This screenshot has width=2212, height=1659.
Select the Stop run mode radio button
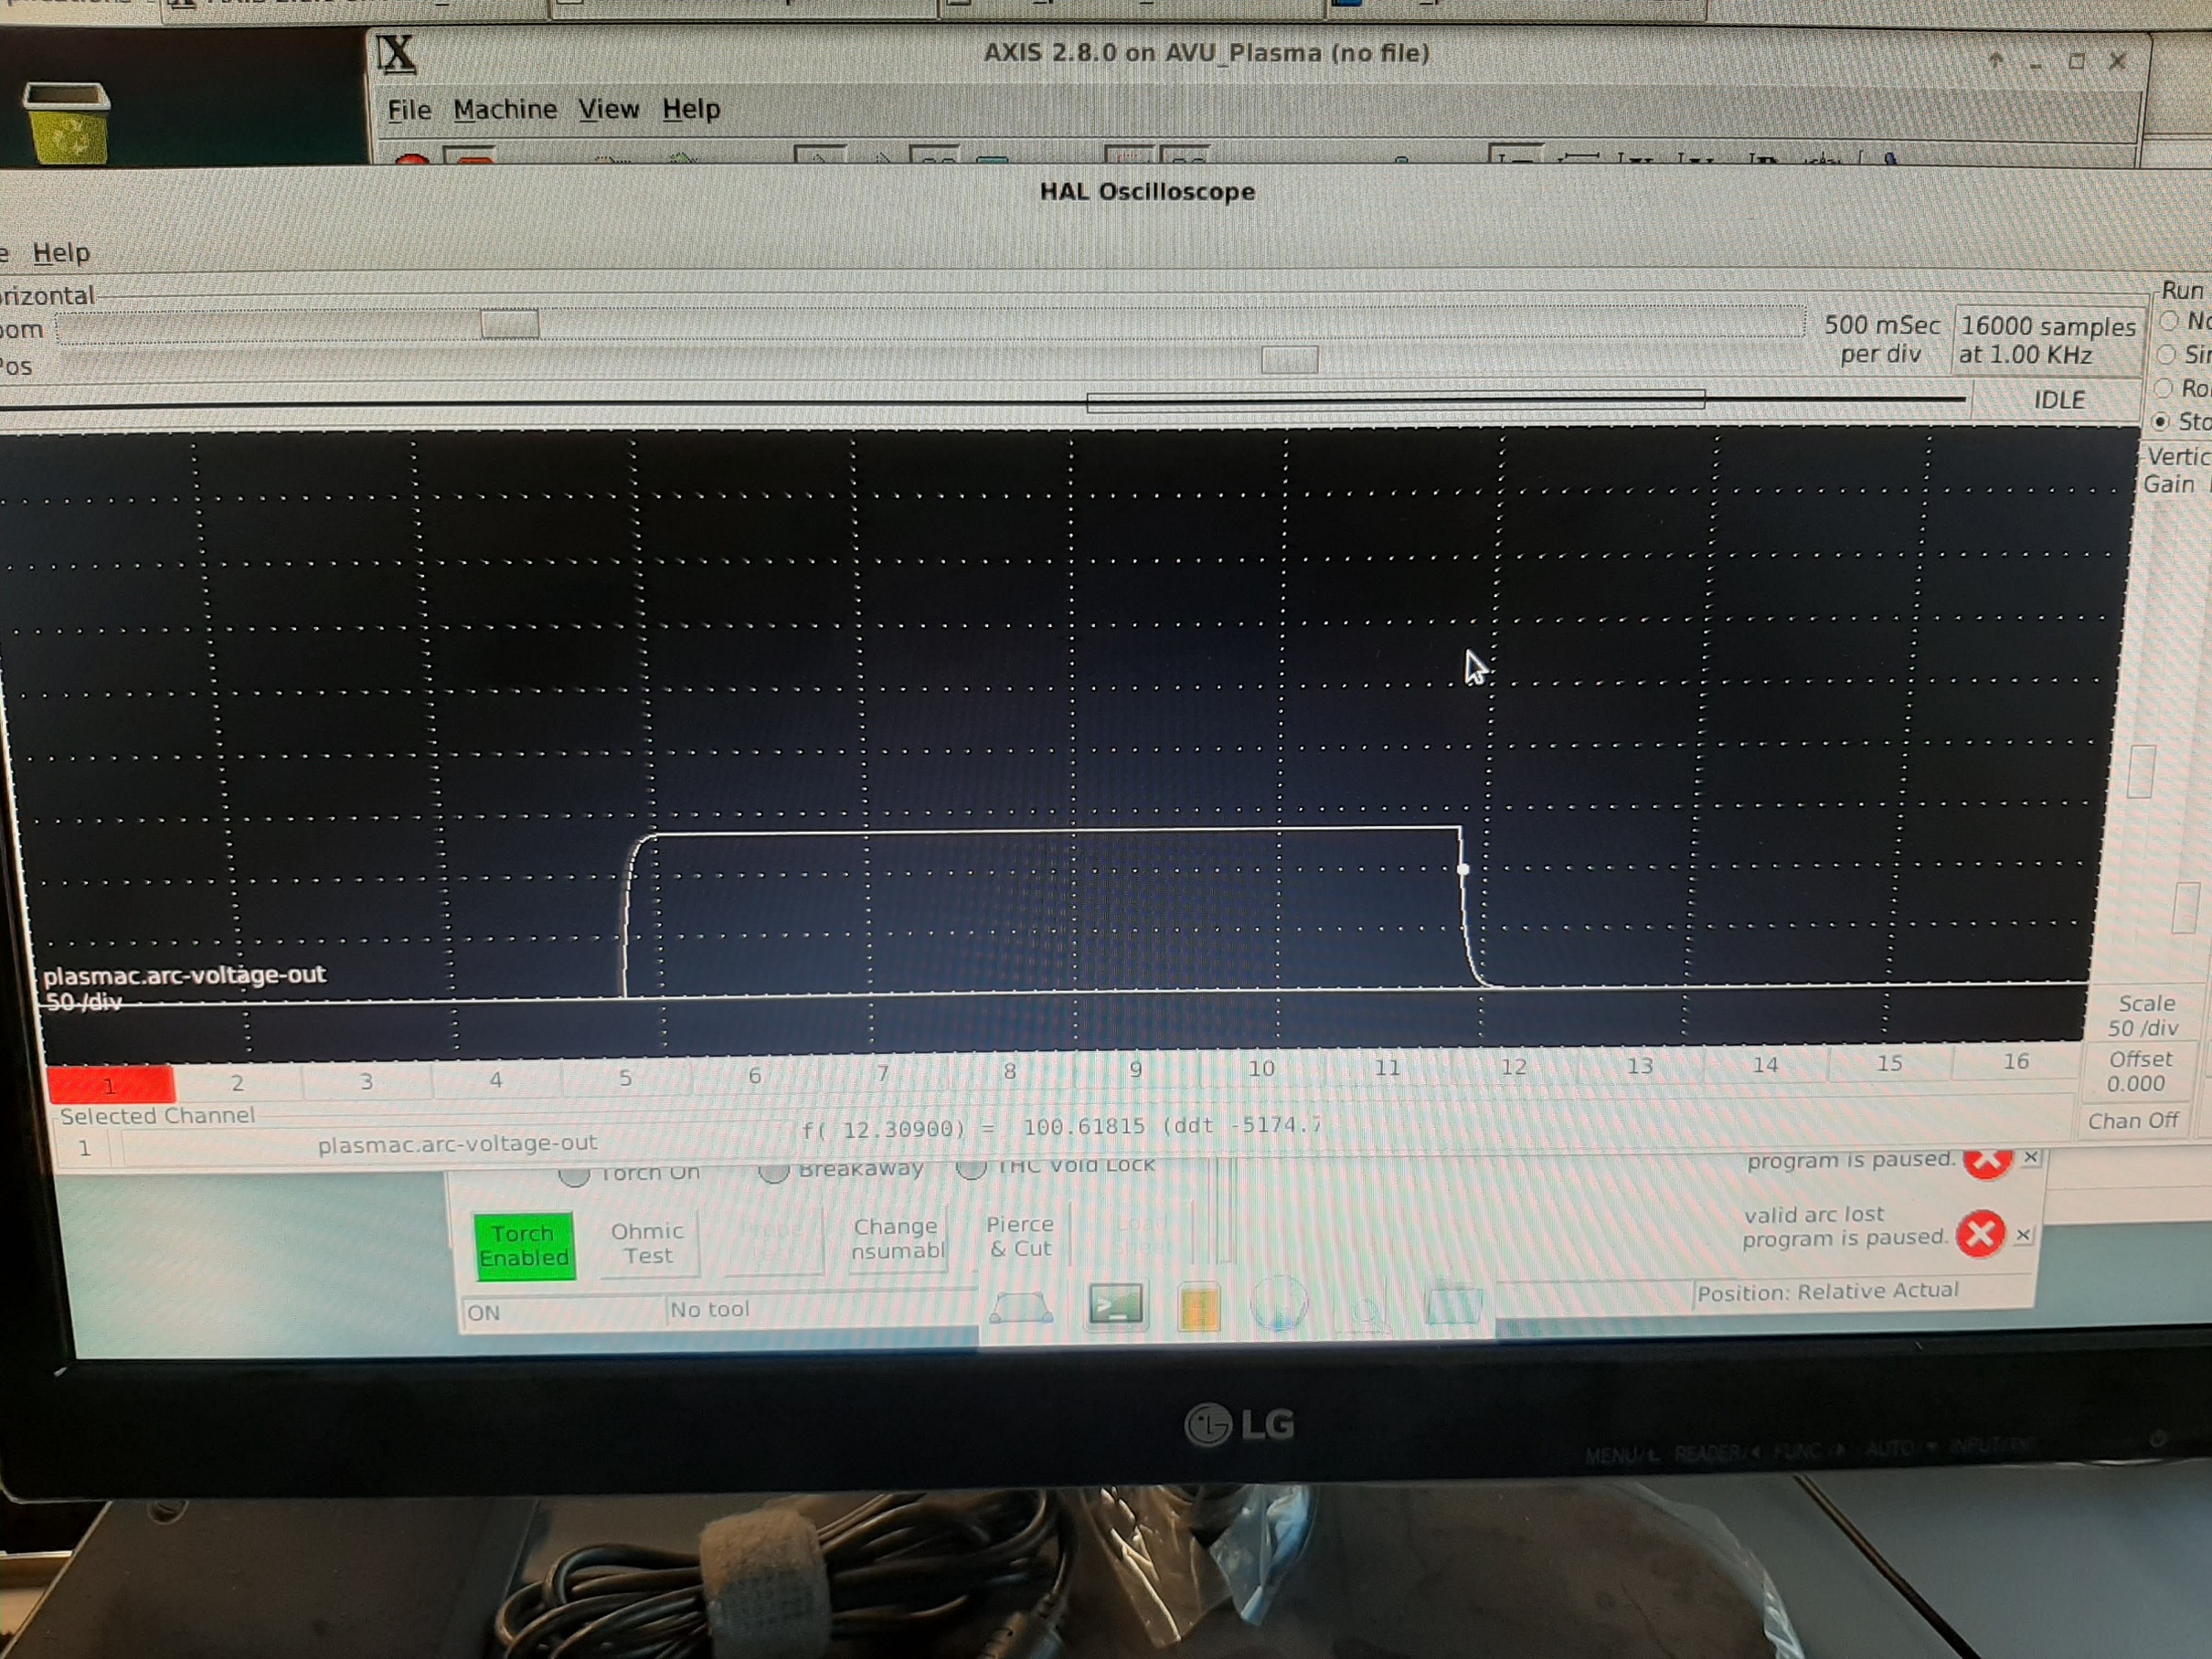[2162, 422]
